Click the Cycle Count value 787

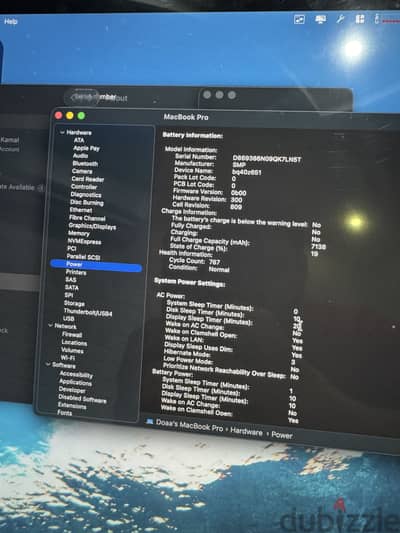point(214,262)
